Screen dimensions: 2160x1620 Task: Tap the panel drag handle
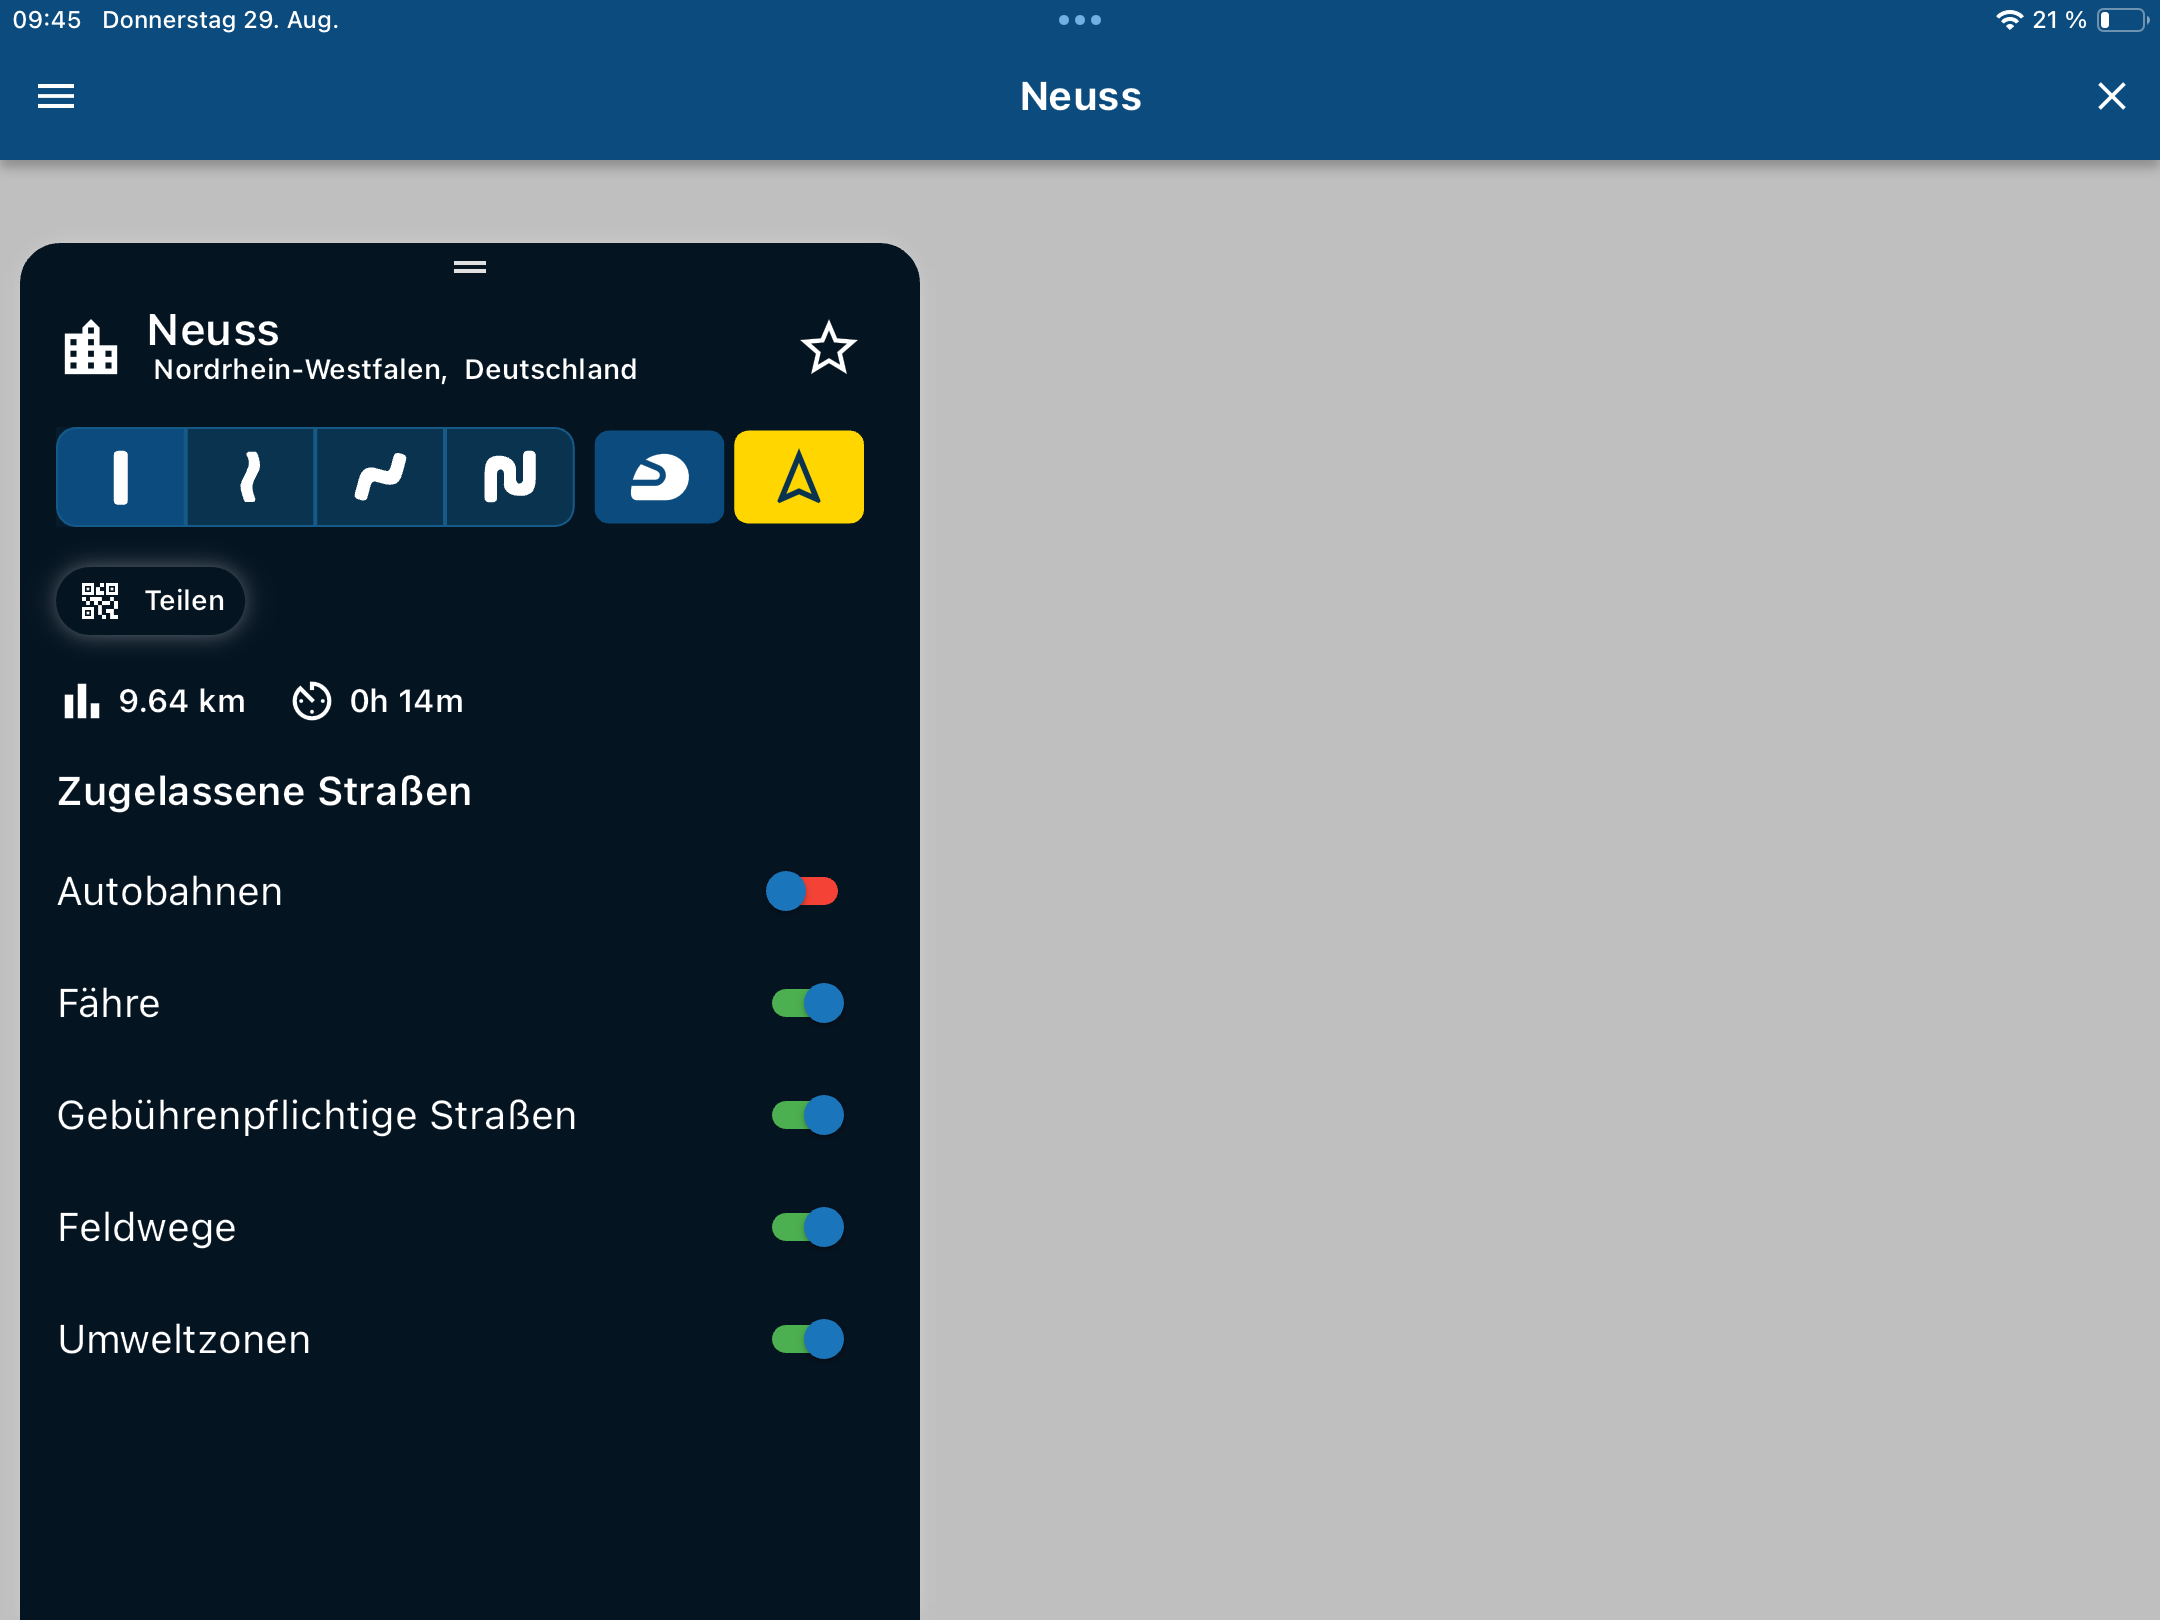(470, 267)
